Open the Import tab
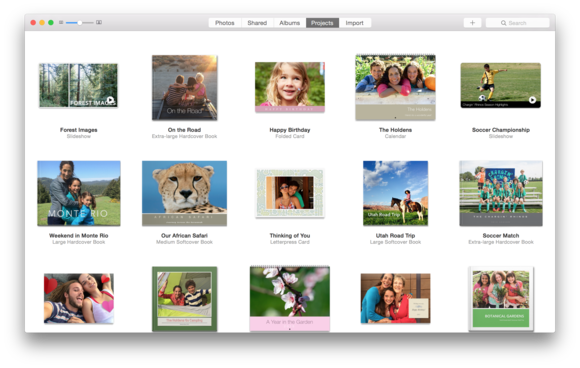 355,23
